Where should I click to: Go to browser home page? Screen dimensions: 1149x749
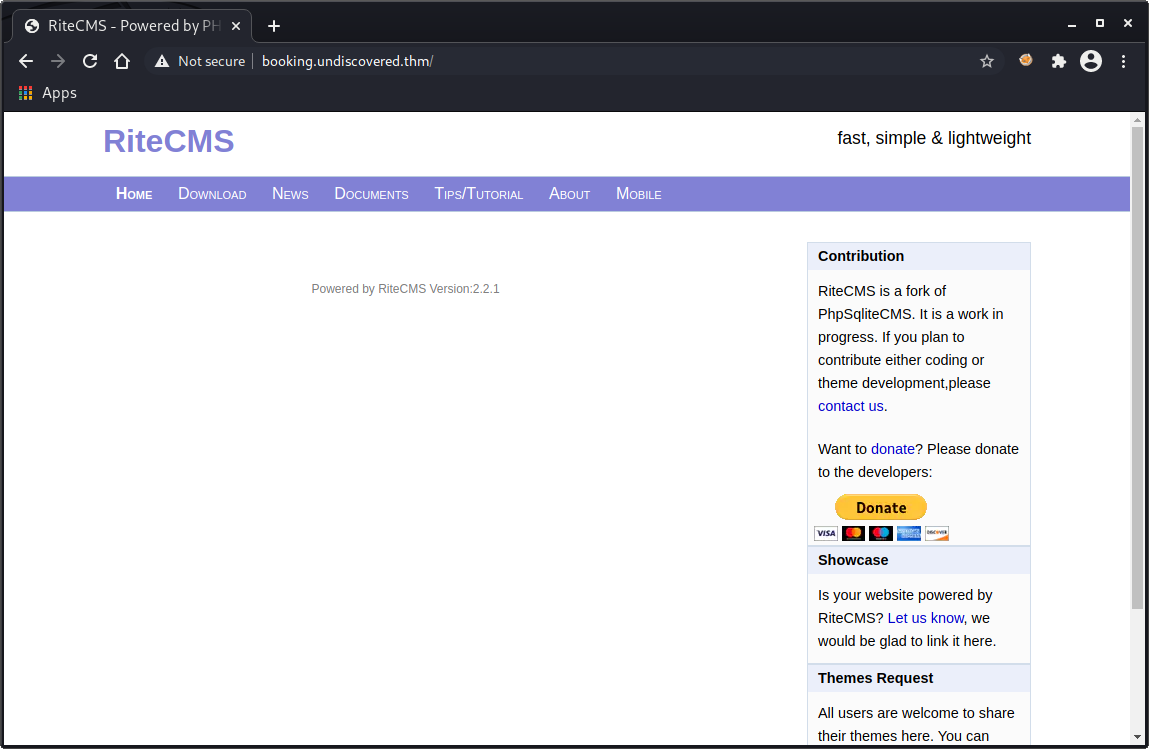point(122,61)
